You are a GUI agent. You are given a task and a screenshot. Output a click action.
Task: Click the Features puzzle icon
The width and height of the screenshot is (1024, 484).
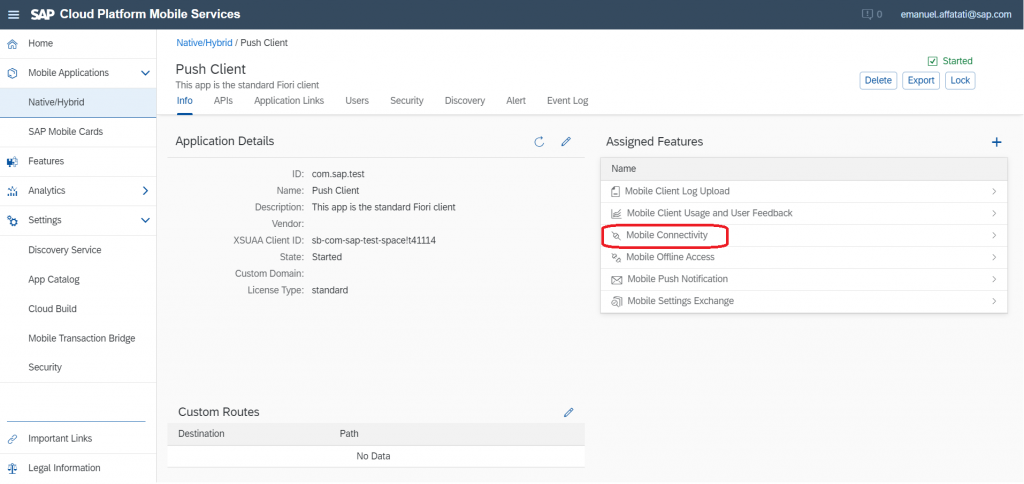point(12,161)
